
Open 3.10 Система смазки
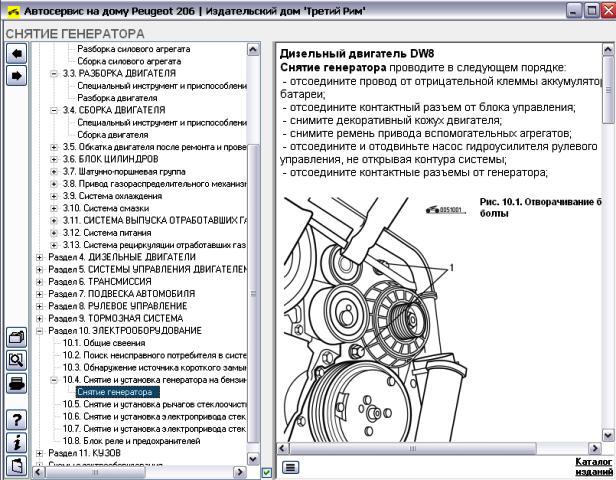pyautogui.click(x=106, y=208)
